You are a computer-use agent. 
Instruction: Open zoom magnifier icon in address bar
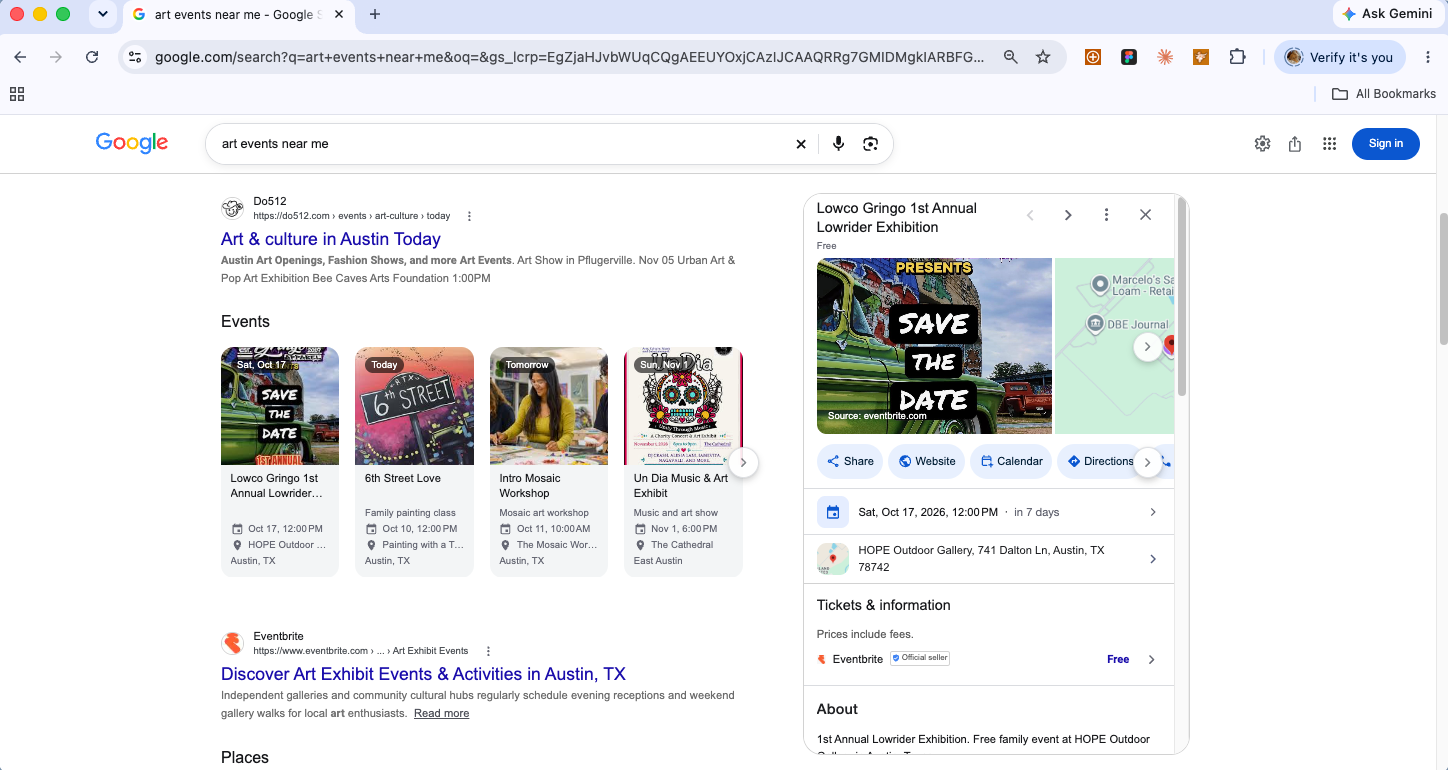point(1011,57)
